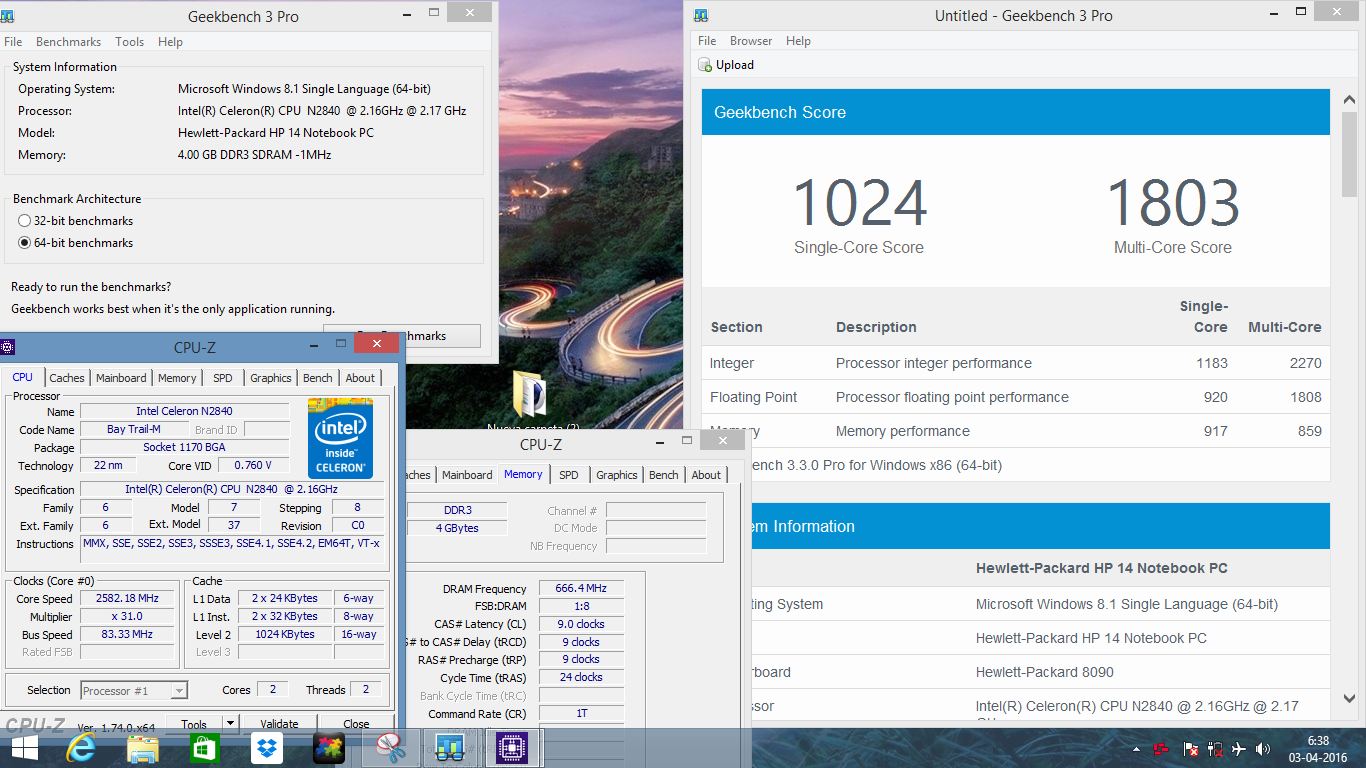Open Action Center flag icon
1366x768 pixels.
coord(1191,749)
